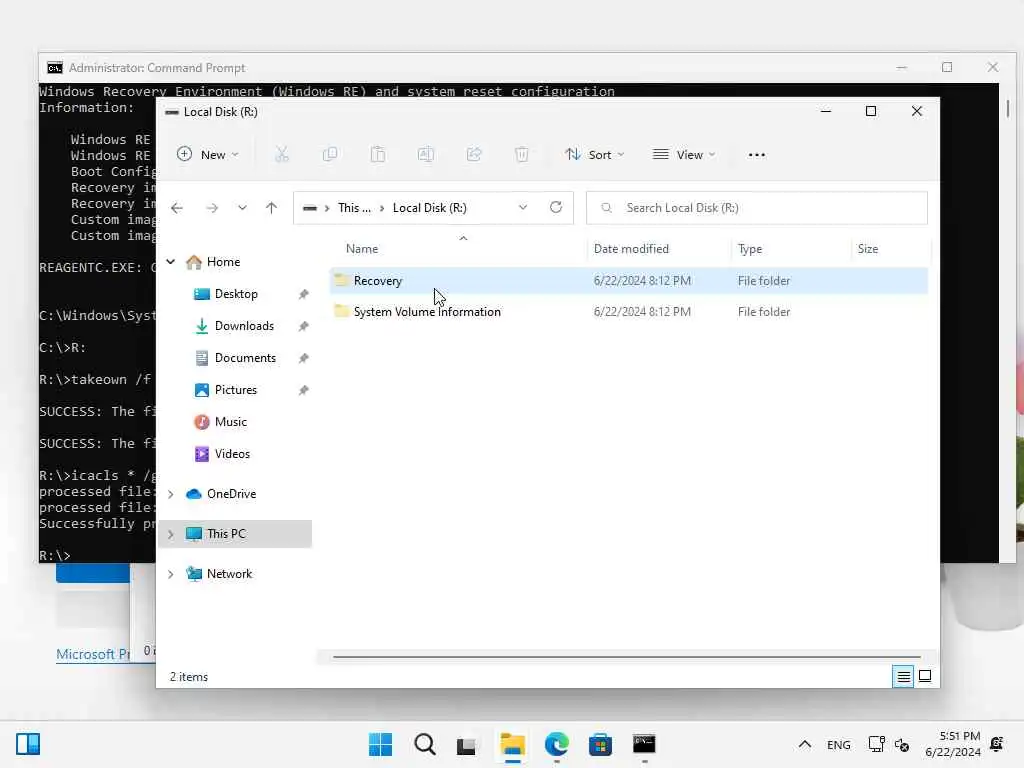The image size is (1024, 768).
Task: Go forward with the right arrow
Action: click(x=212, y=208)
